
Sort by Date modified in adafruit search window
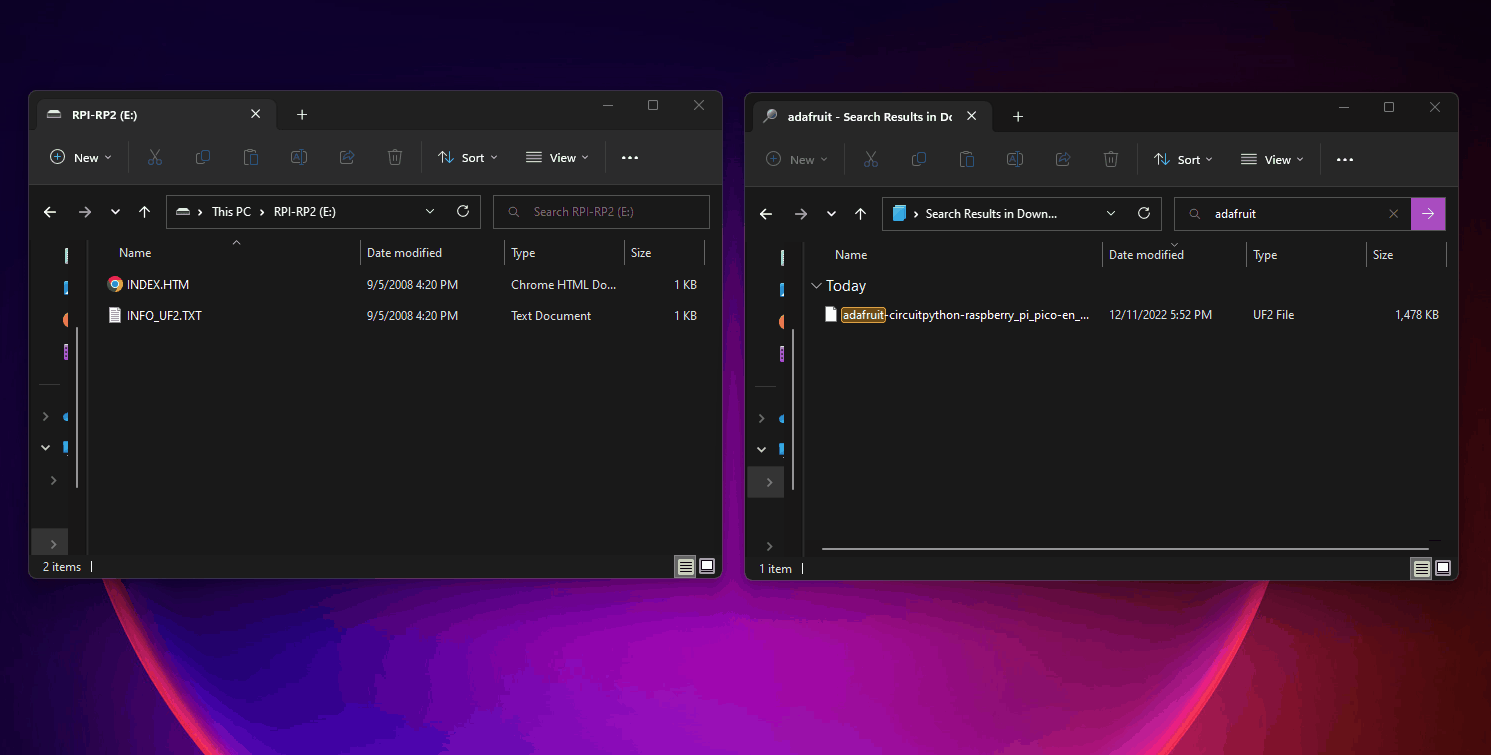[x=1146, y=255]
